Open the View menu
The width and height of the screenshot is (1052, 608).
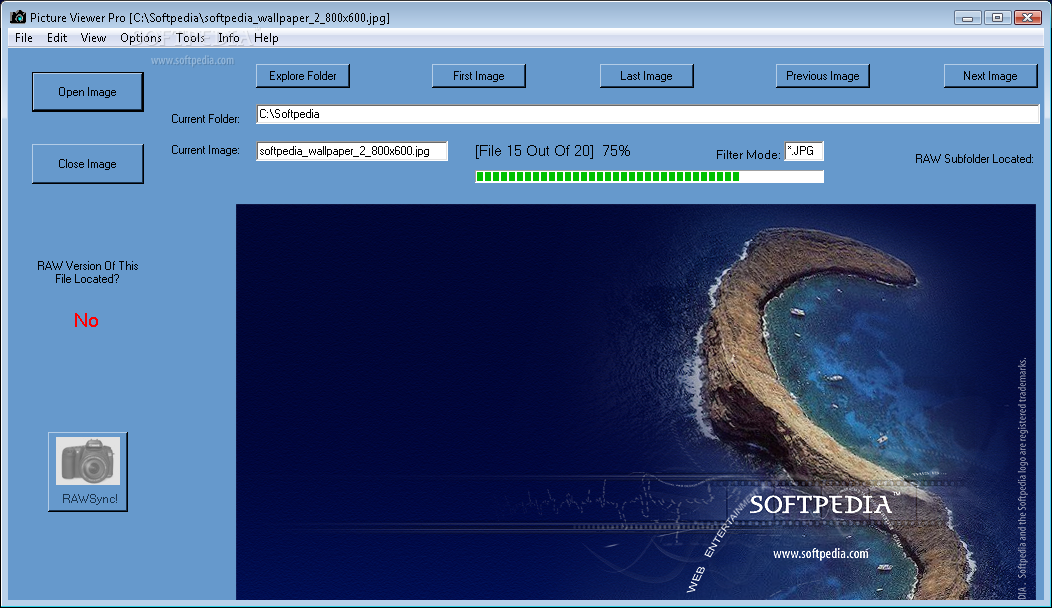[93, 38]
